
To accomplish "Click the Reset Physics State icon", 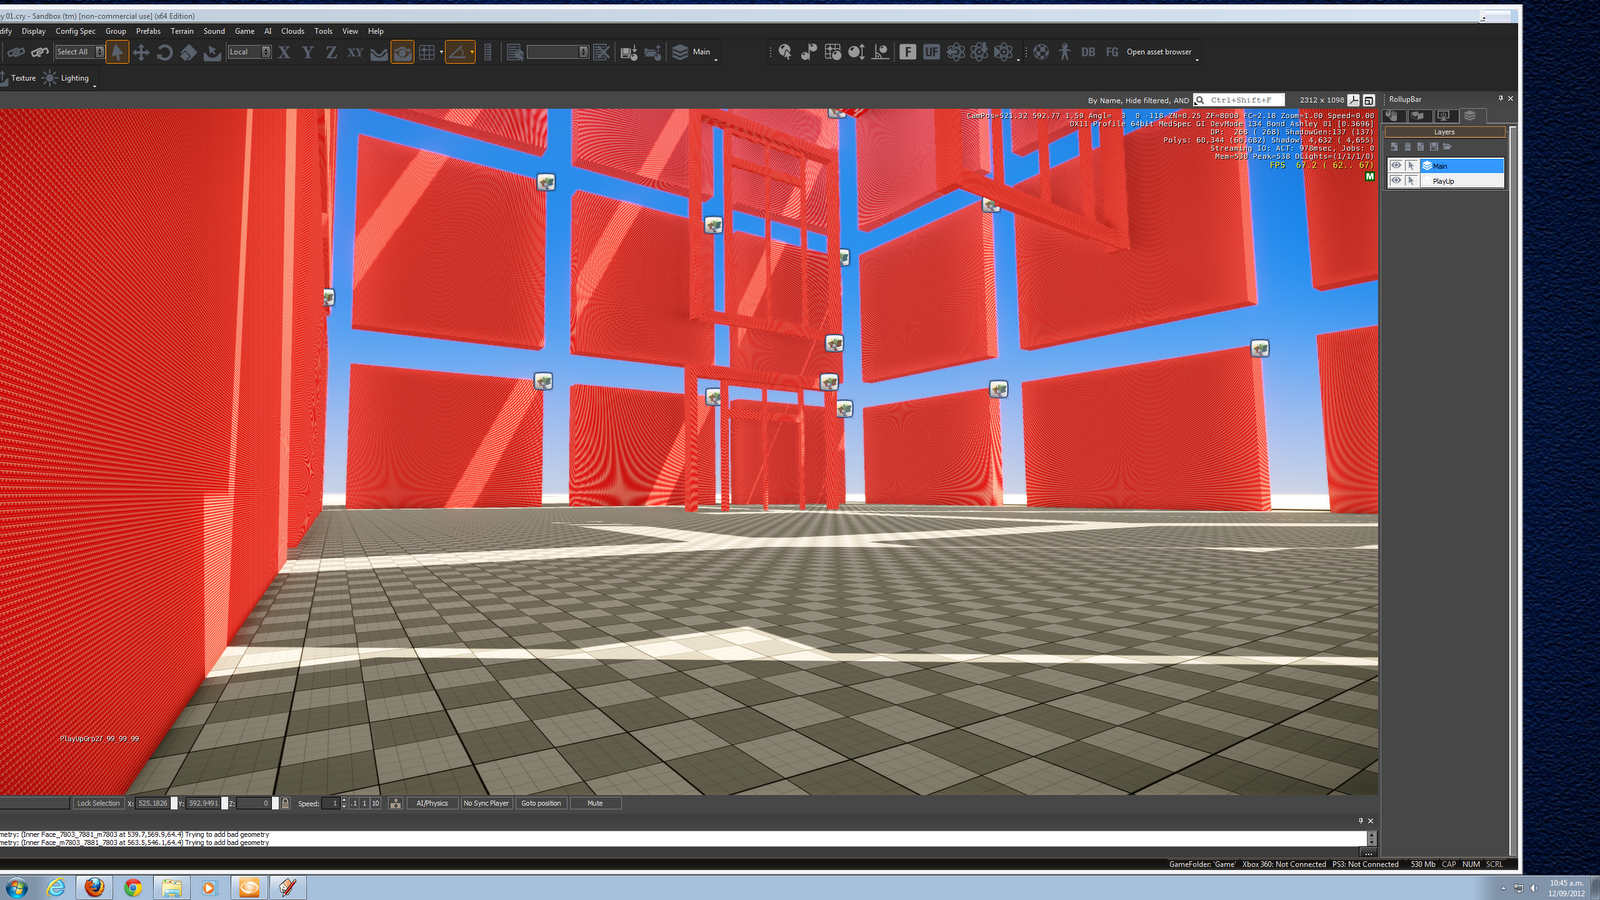I will point(881,52).
